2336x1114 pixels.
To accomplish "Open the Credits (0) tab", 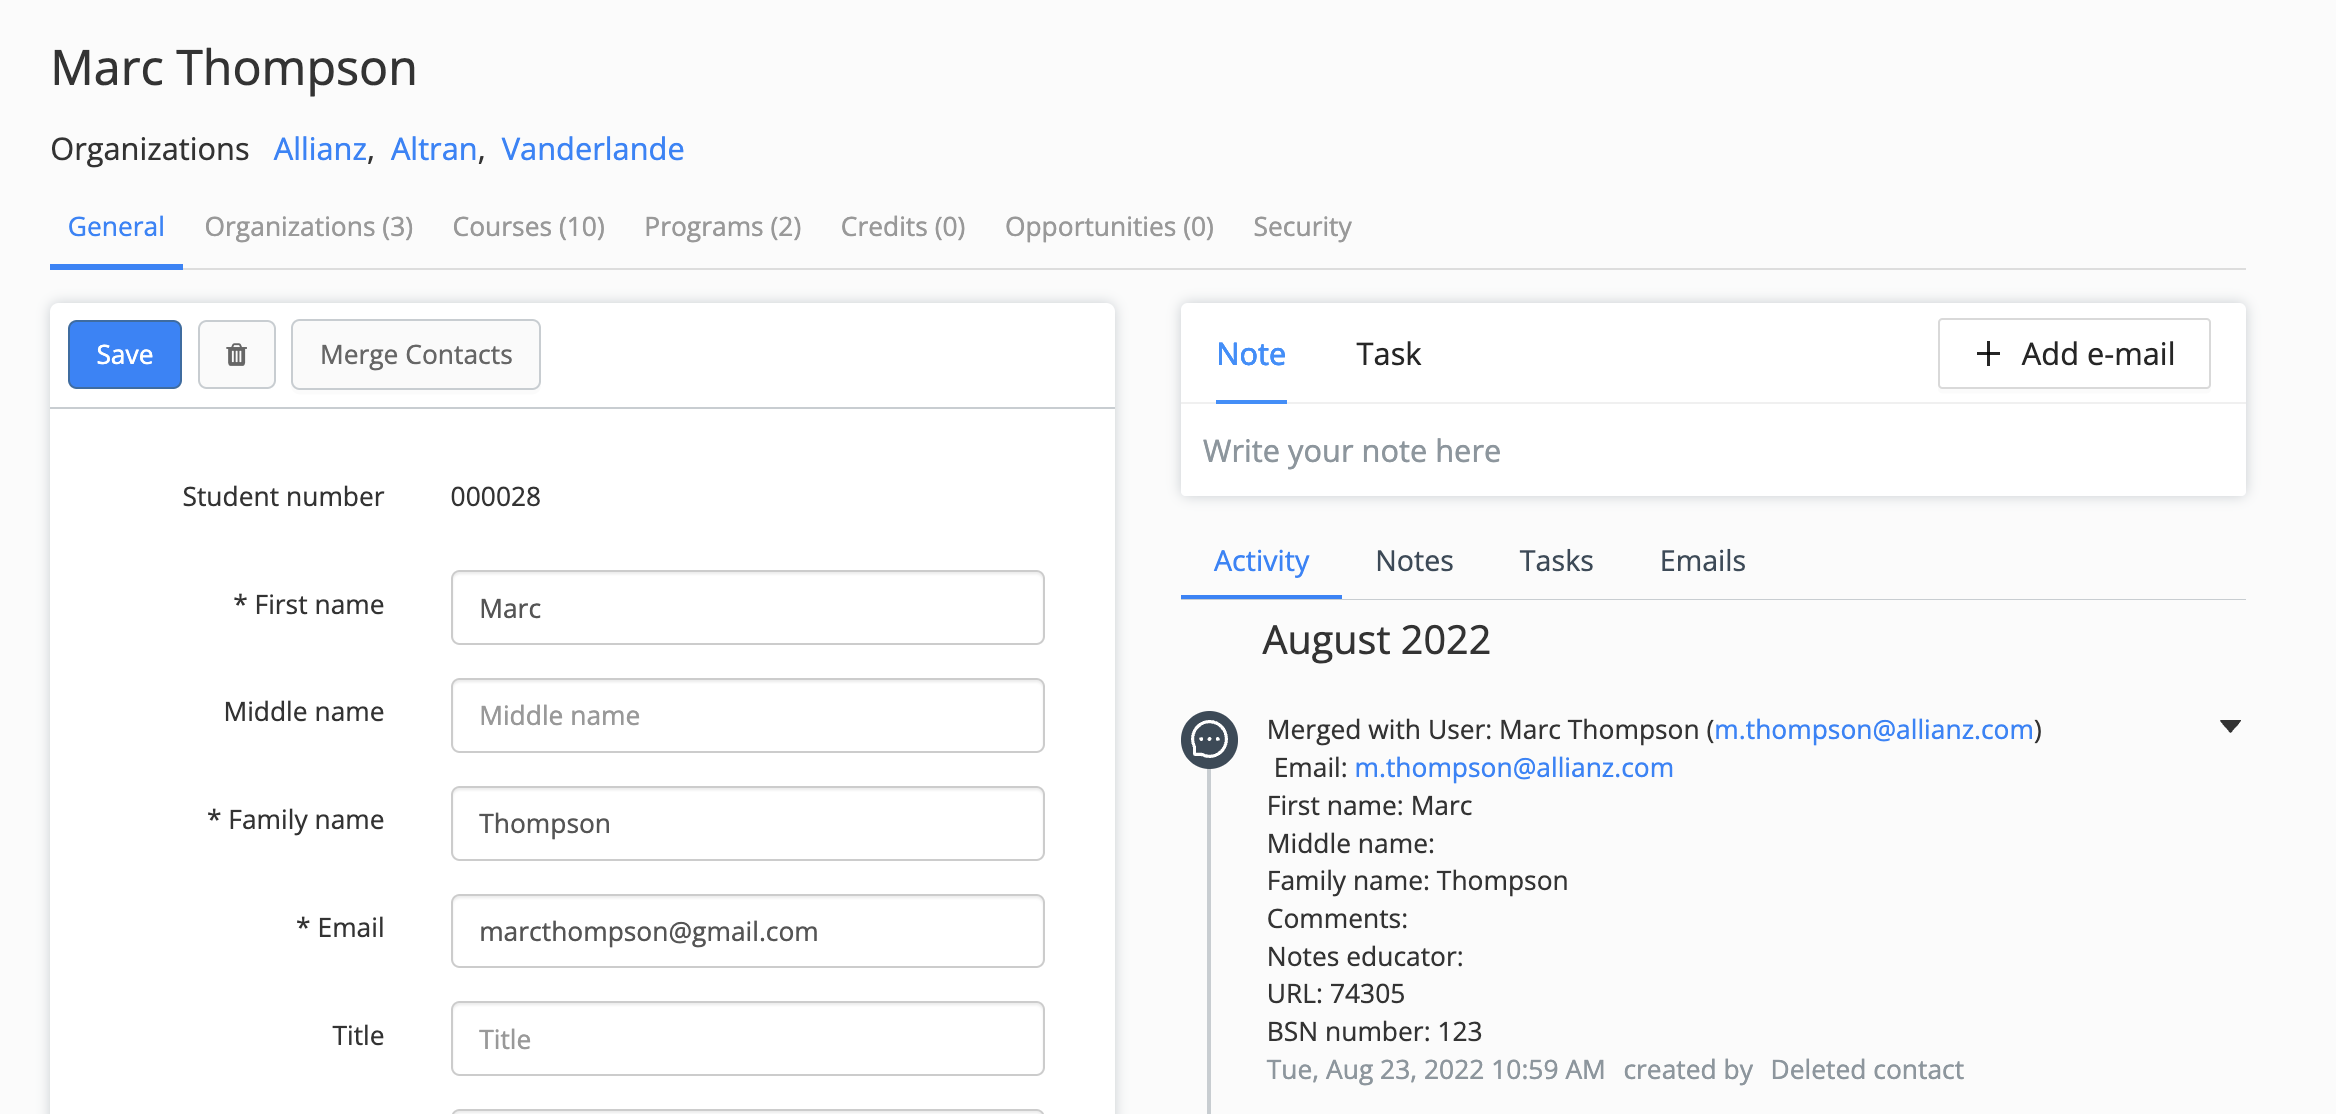I will click(x=903, y=227).
